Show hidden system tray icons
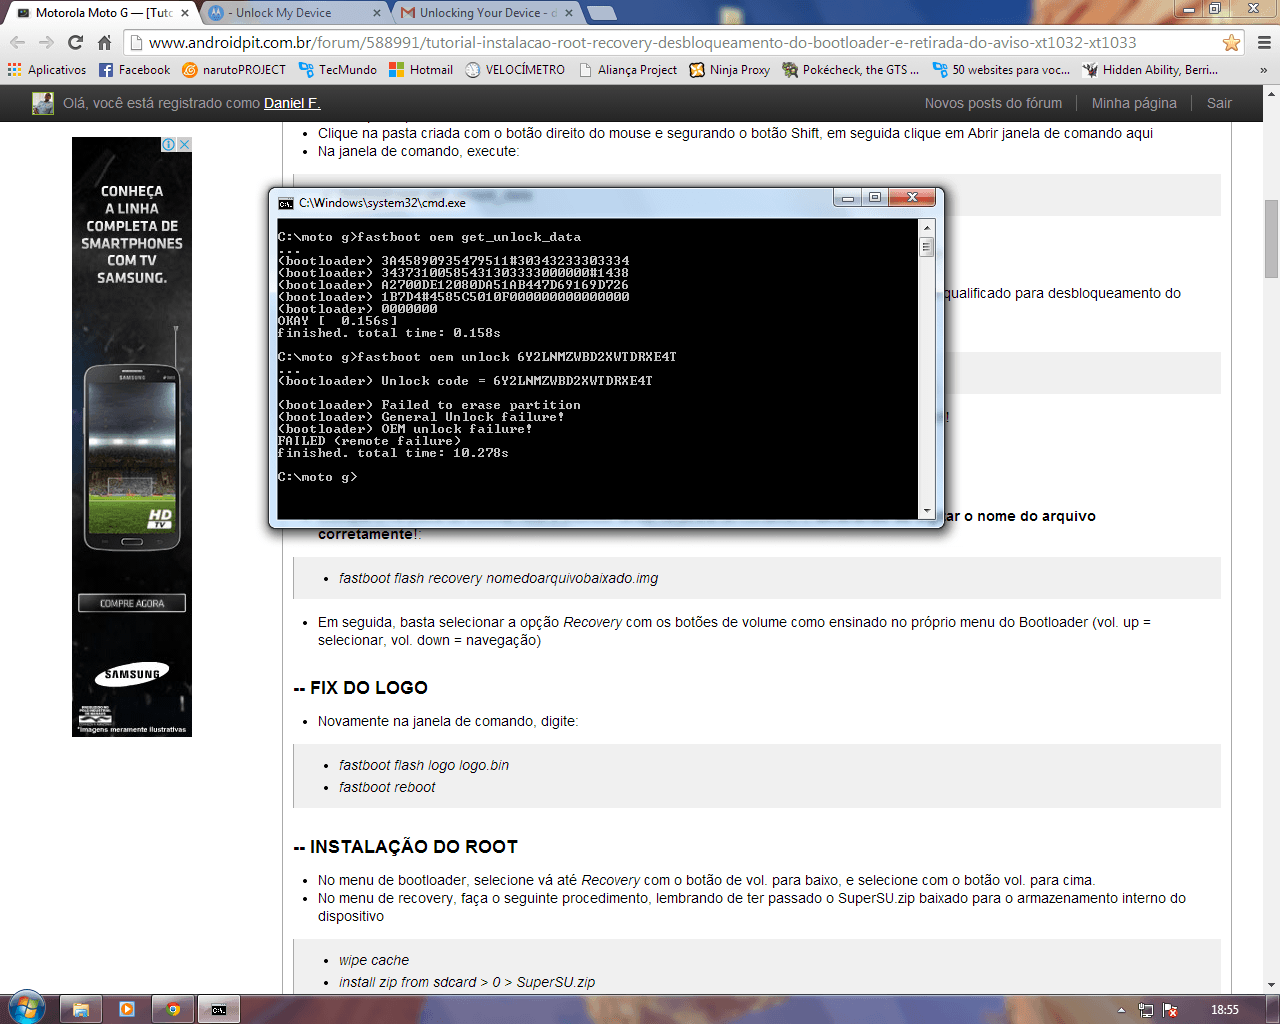 tap(1121, 1010)
